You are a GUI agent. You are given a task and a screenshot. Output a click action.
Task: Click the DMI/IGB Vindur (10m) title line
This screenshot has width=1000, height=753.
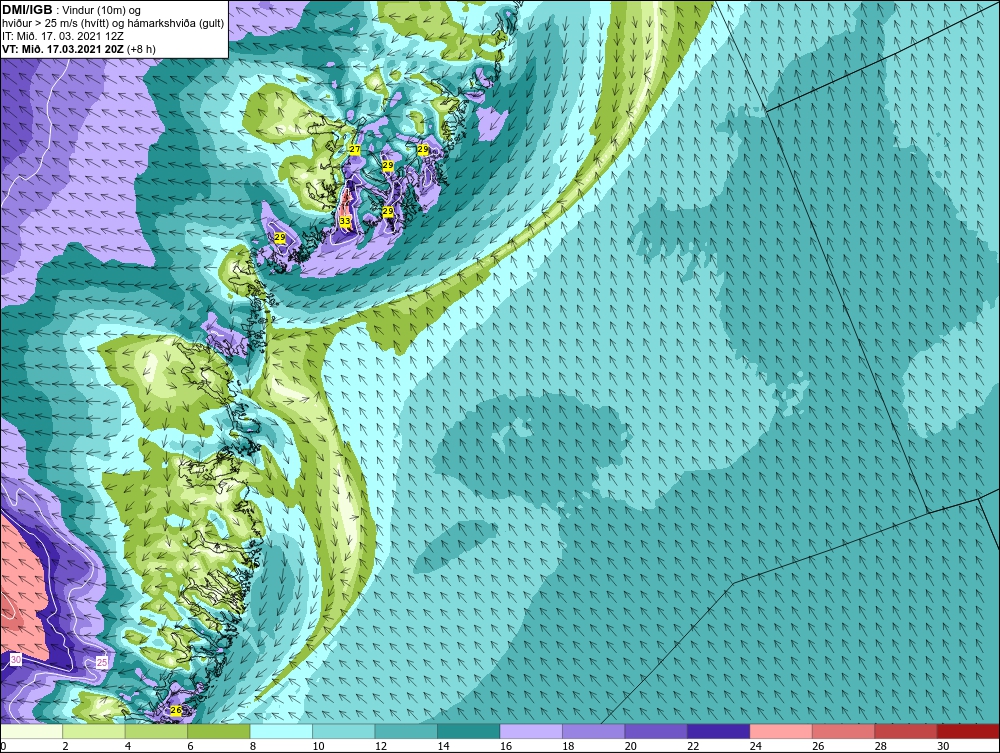point(71,10)
